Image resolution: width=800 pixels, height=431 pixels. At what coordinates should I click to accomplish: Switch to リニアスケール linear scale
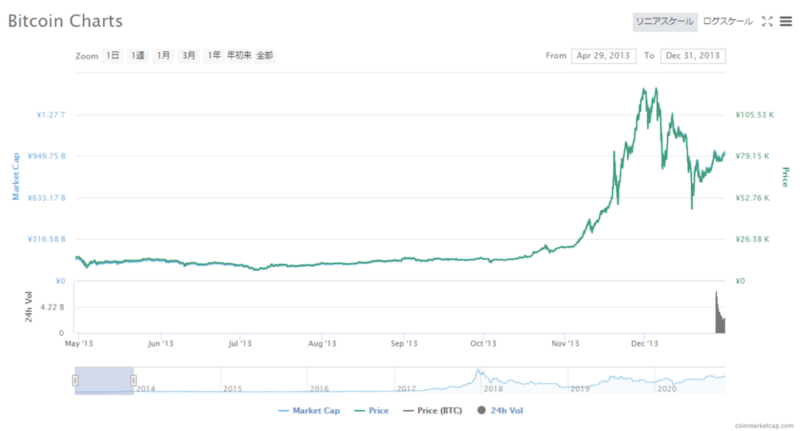[x=665, y=22]
